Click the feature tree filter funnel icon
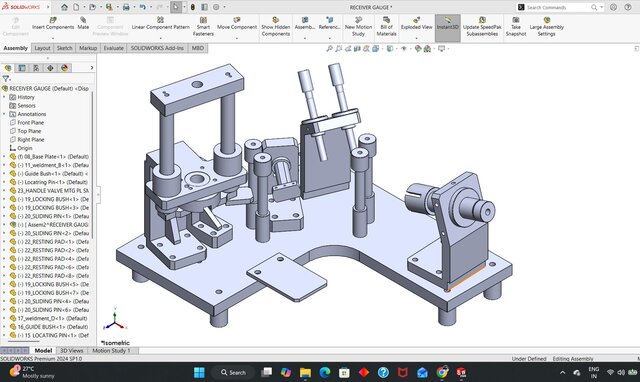Image resolution: width=640 pixels, height=382 pixels. (x=6, y=78)
